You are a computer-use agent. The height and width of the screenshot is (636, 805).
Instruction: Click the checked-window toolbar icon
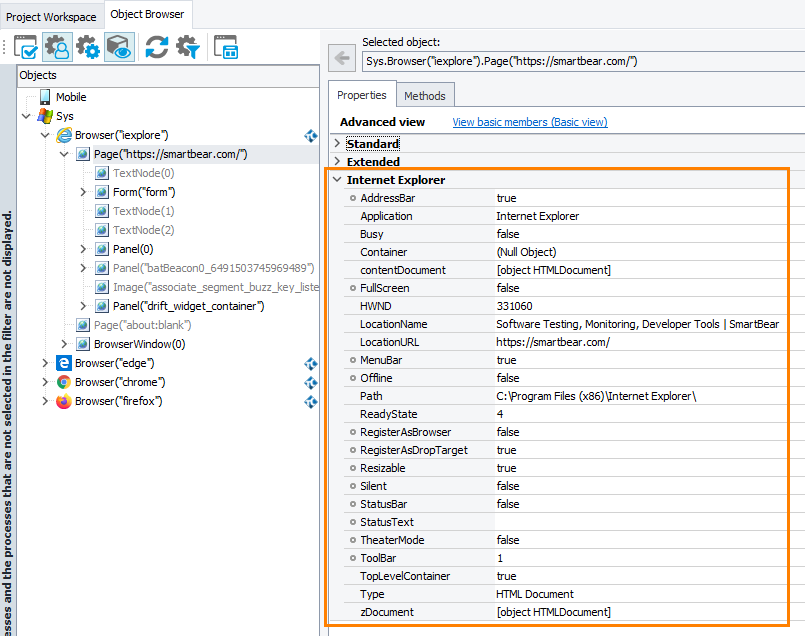27,47
